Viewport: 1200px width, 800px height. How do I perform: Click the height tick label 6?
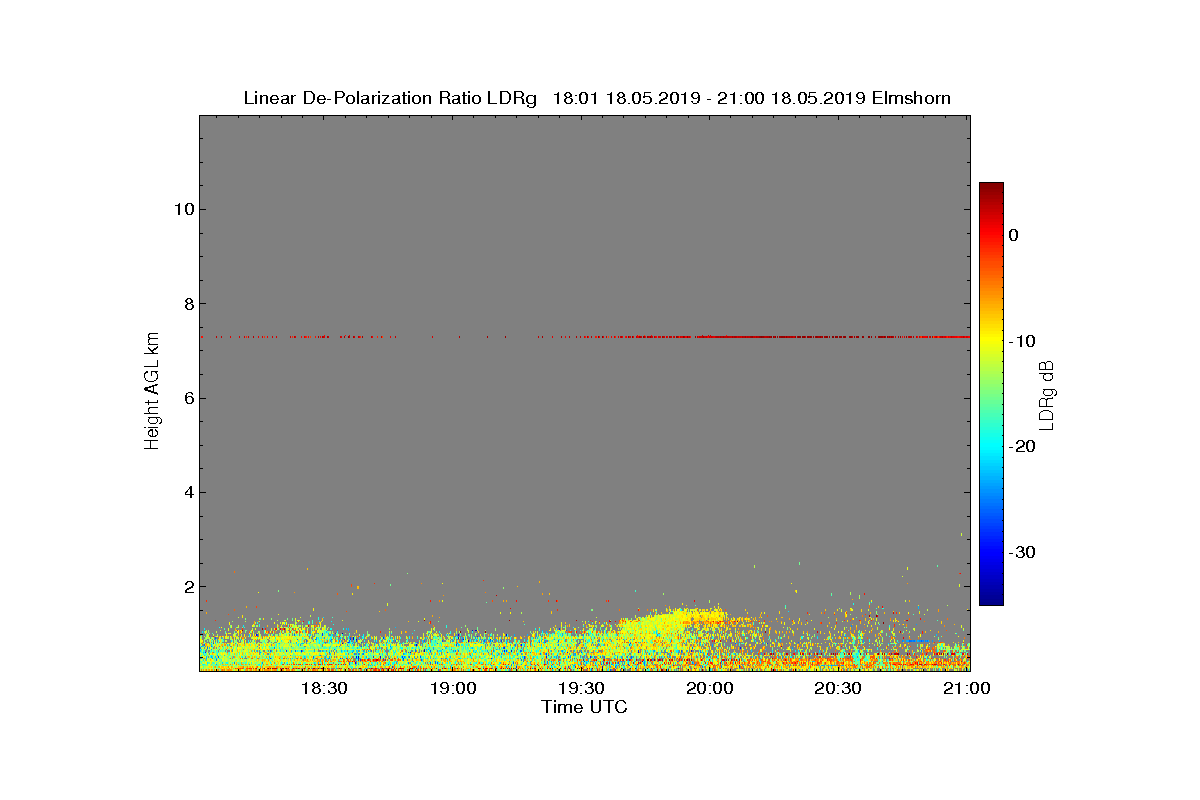point(188,398)
